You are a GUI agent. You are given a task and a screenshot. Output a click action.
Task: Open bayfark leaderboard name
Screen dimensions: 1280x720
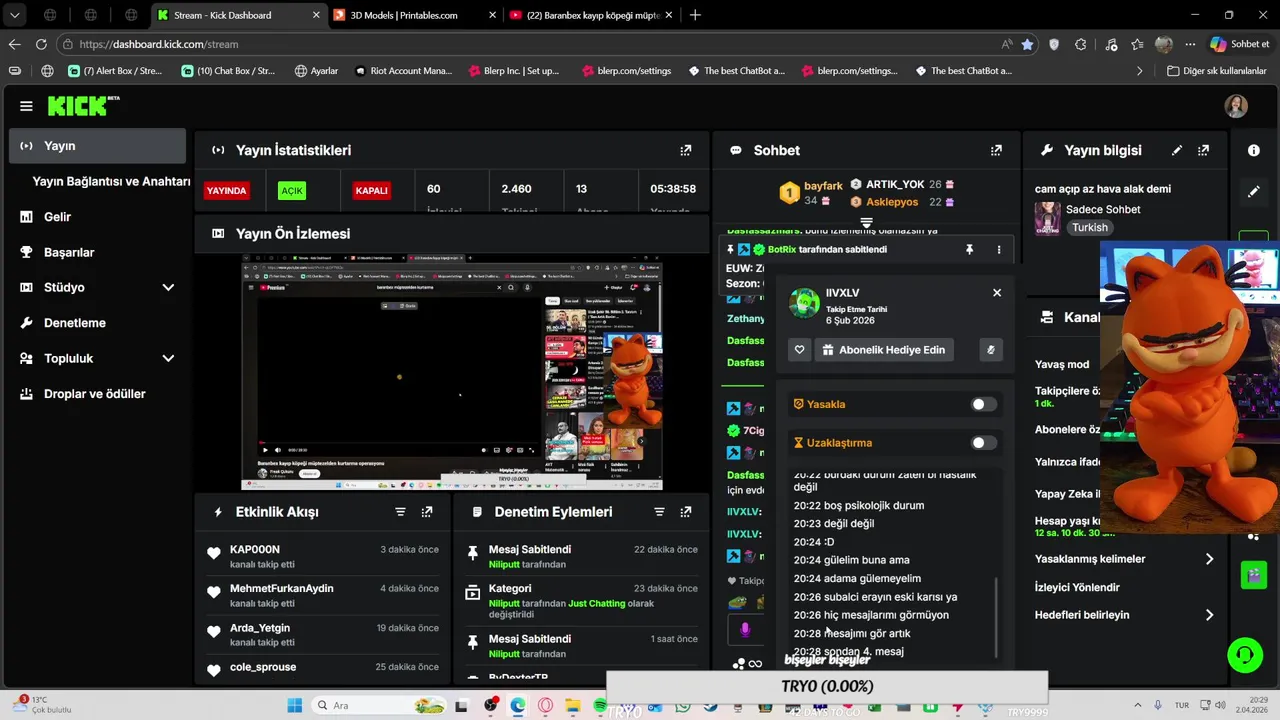823,186
